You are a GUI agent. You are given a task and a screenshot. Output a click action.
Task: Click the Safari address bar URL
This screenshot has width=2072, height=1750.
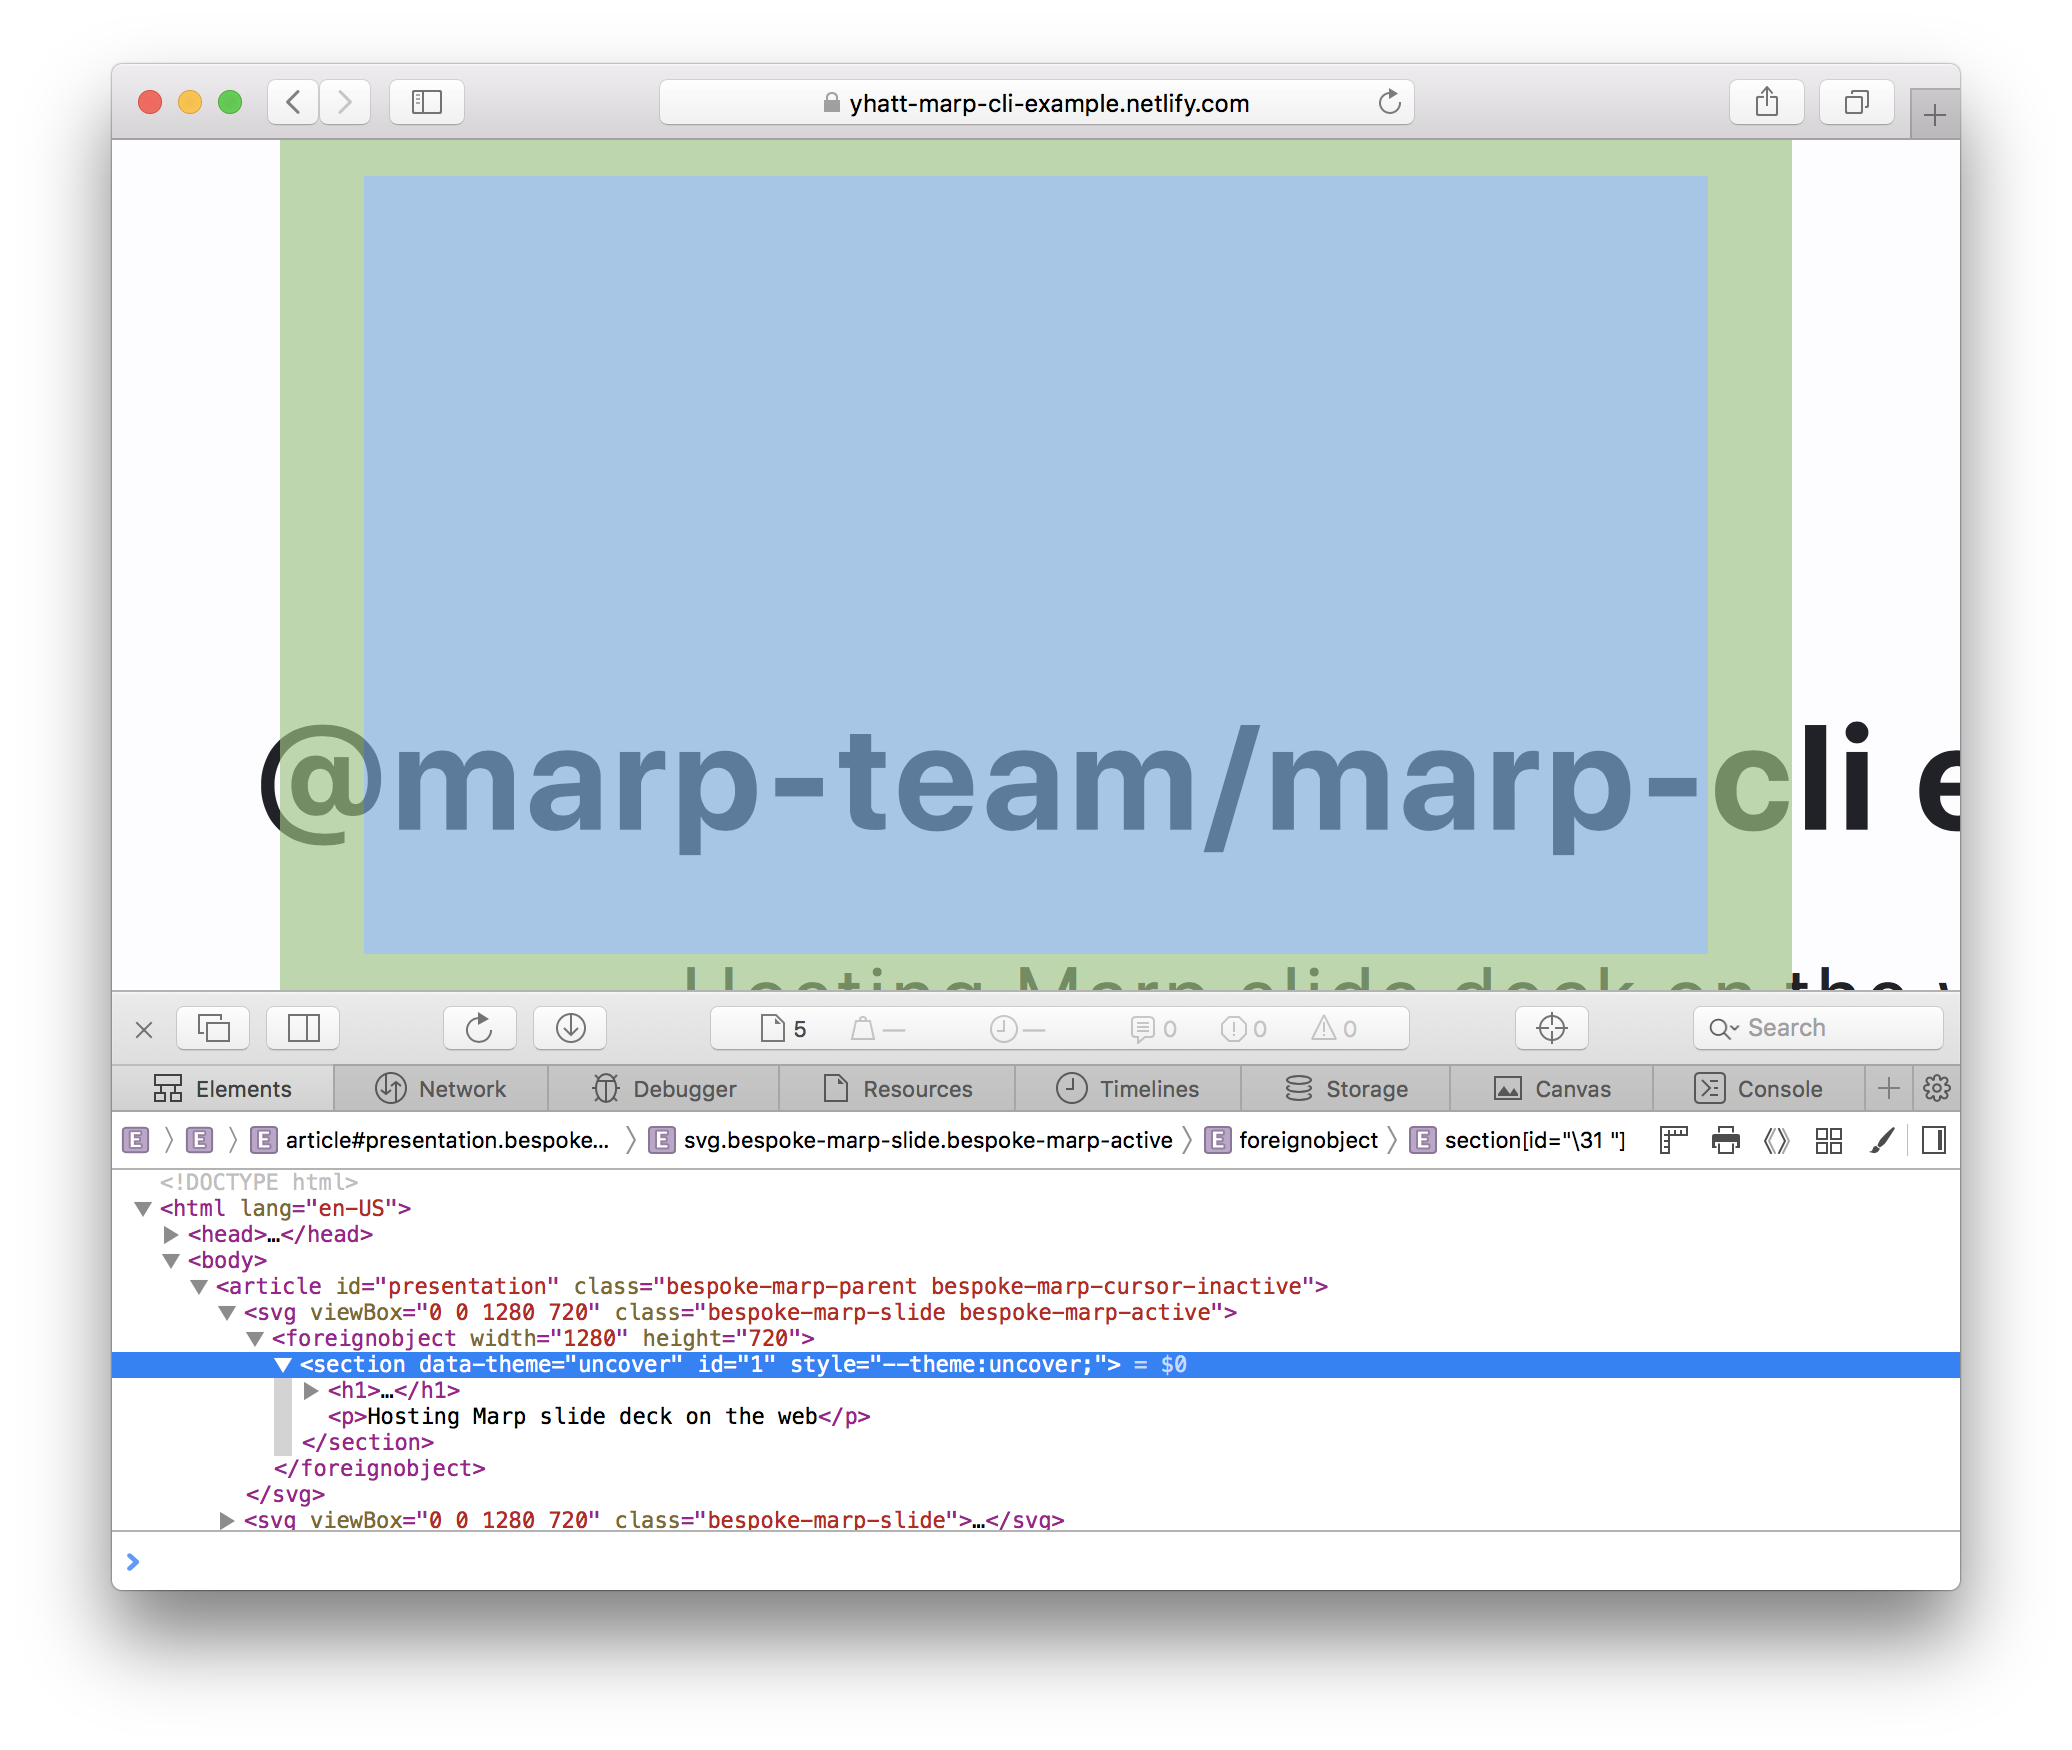pos(1048,103)
